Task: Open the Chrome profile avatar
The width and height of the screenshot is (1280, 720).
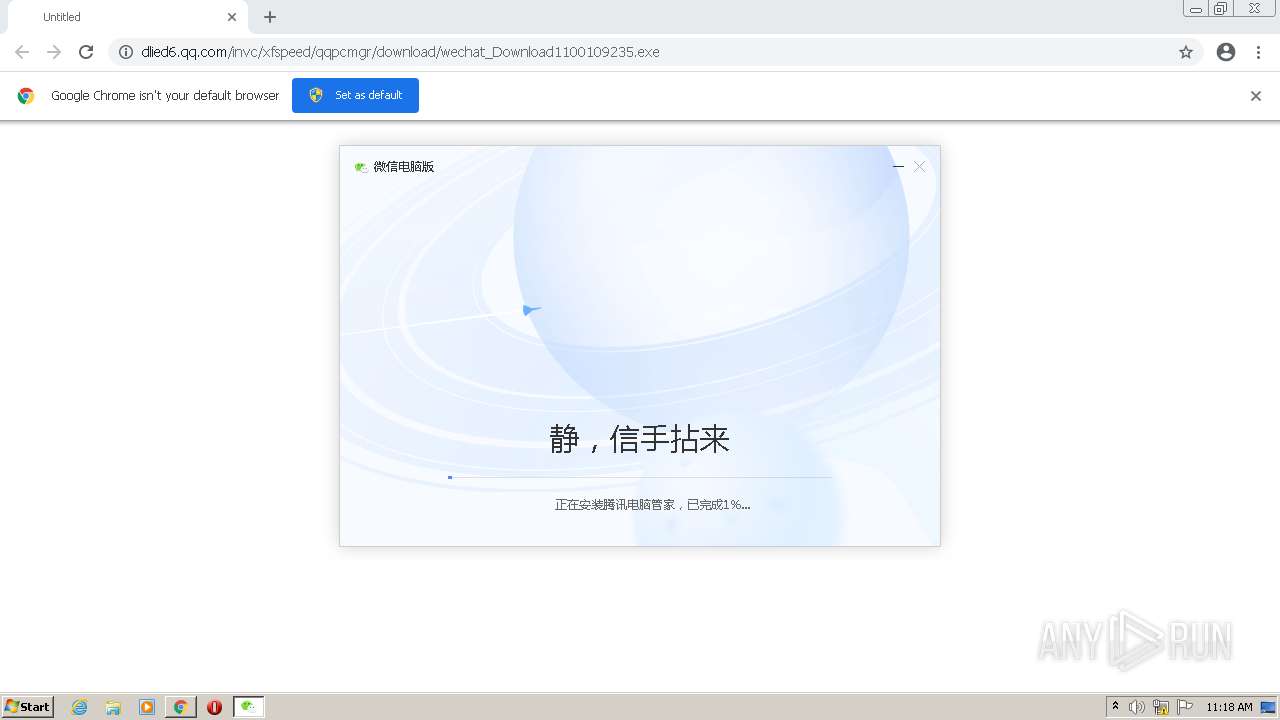Action: point(1226,52)
